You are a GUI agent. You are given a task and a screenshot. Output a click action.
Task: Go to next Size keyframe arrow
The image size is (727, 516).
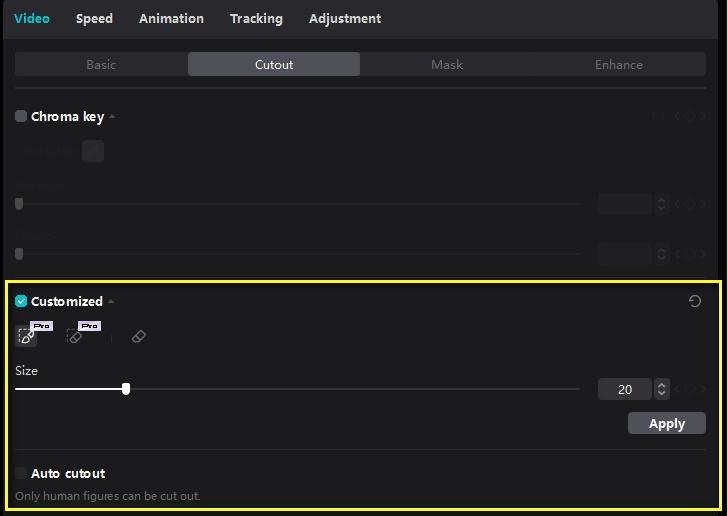[x=703, y=389]
